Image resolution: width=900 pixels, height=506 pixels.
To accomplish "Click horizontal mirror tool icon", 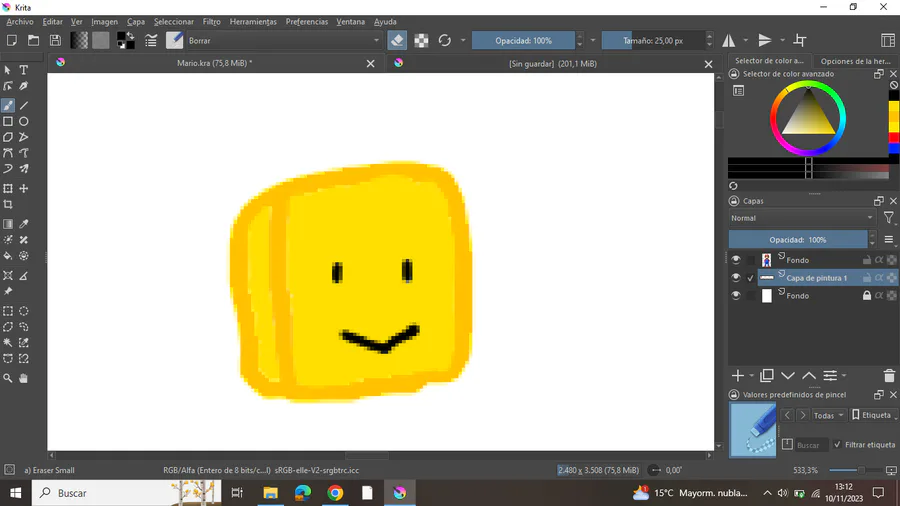I will [729, 41].
